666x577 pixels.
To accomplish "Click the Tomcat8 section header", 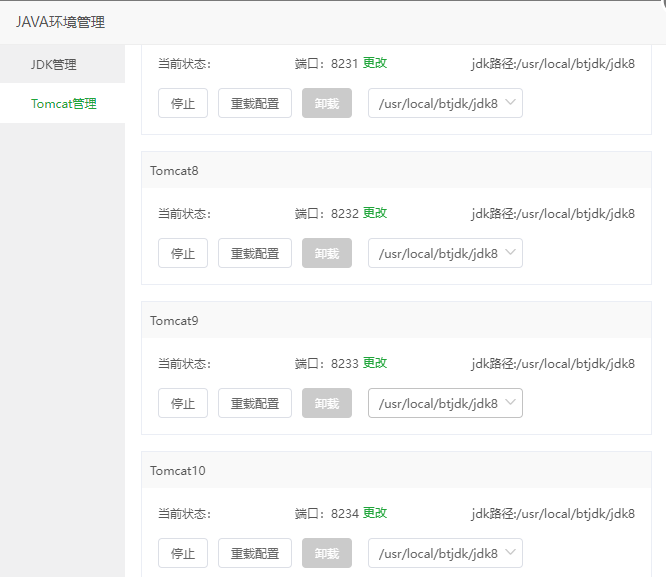I will pyautogui.click(x=396, y=170).
